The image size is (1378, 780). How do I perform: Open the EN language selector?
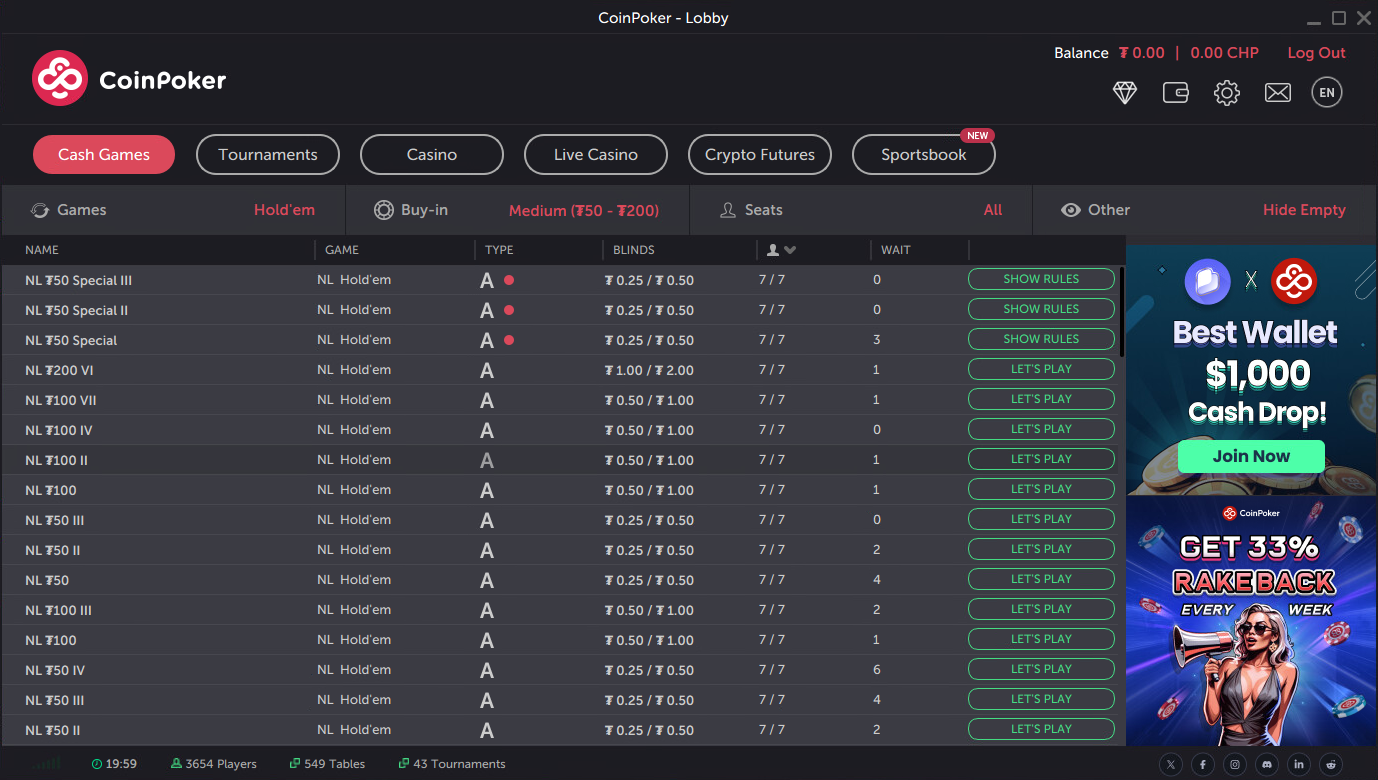click(x=1327, y=93)
